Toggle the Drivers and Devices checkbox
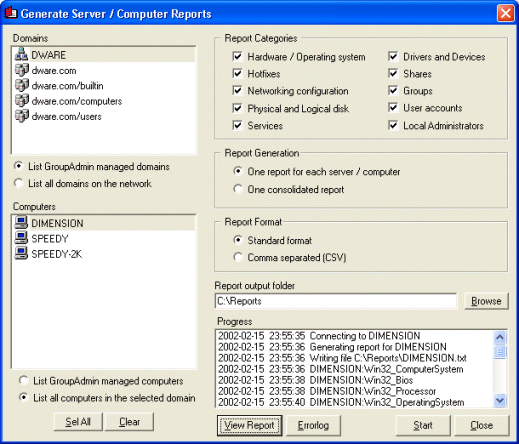The width and height of the screenshot is (519, 444). 393,56
